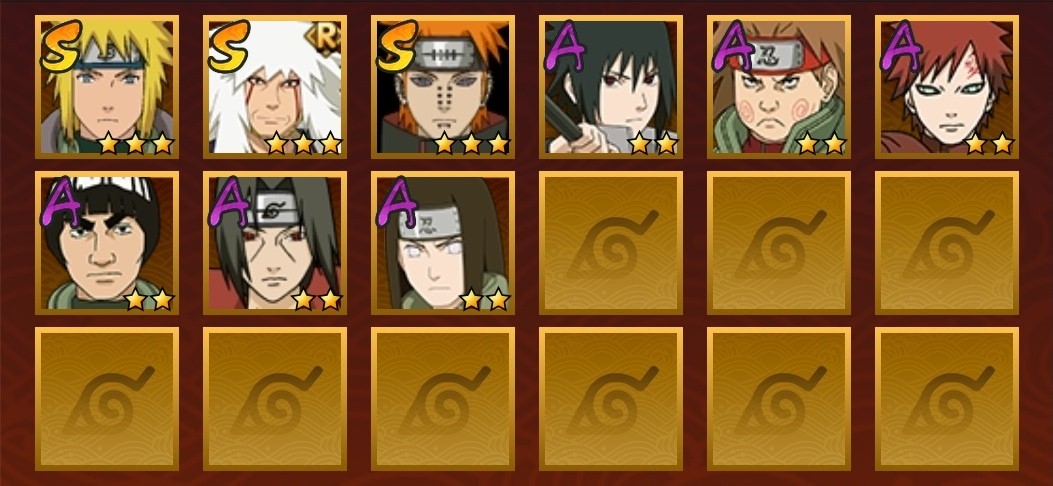This screenshot has height=486, width=1053.
Task: Tap the empty slot beneath Neji
Action: [443, 398]
